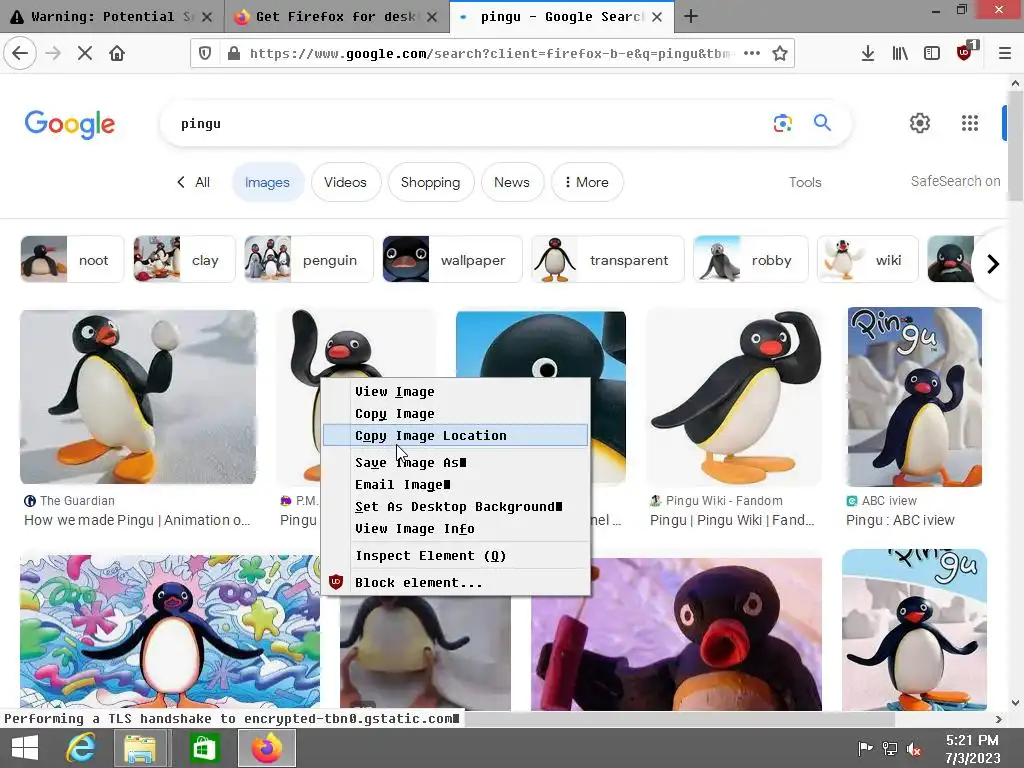Image resolution: width=1024 pixels, height=768 pixels.
Task: Open a new tab with the plus button
Action: 691,16
